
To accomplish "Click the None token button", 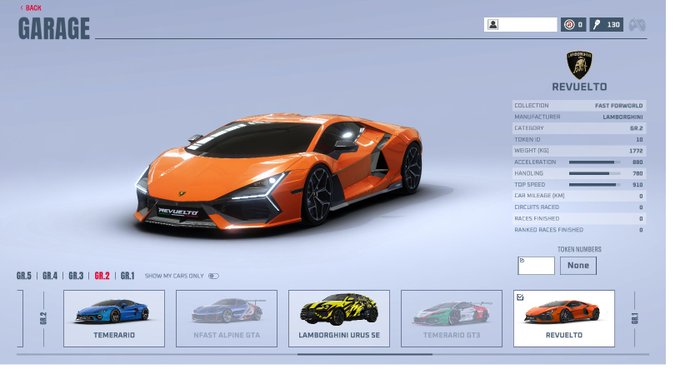I will click(x=579, y=266).
